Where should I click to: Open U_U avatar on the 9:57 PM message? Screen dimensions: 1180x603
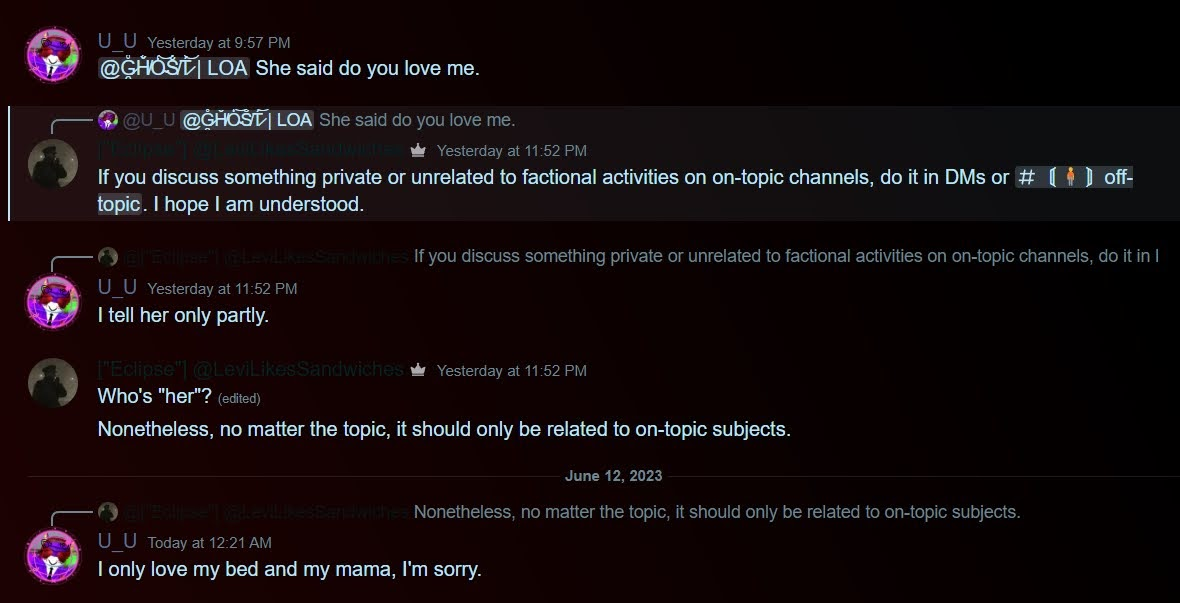(x=53, y=55)
